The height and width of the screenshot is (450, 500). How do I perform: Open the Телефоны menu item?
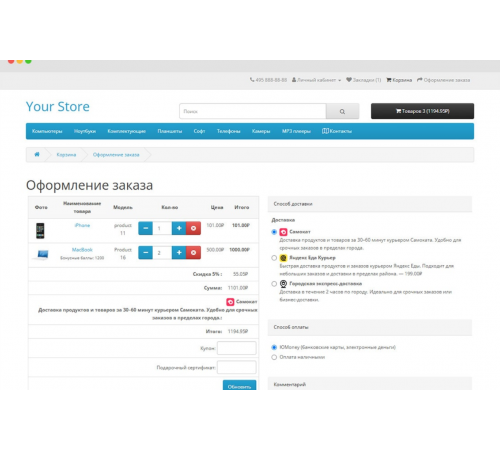[229, 131]
